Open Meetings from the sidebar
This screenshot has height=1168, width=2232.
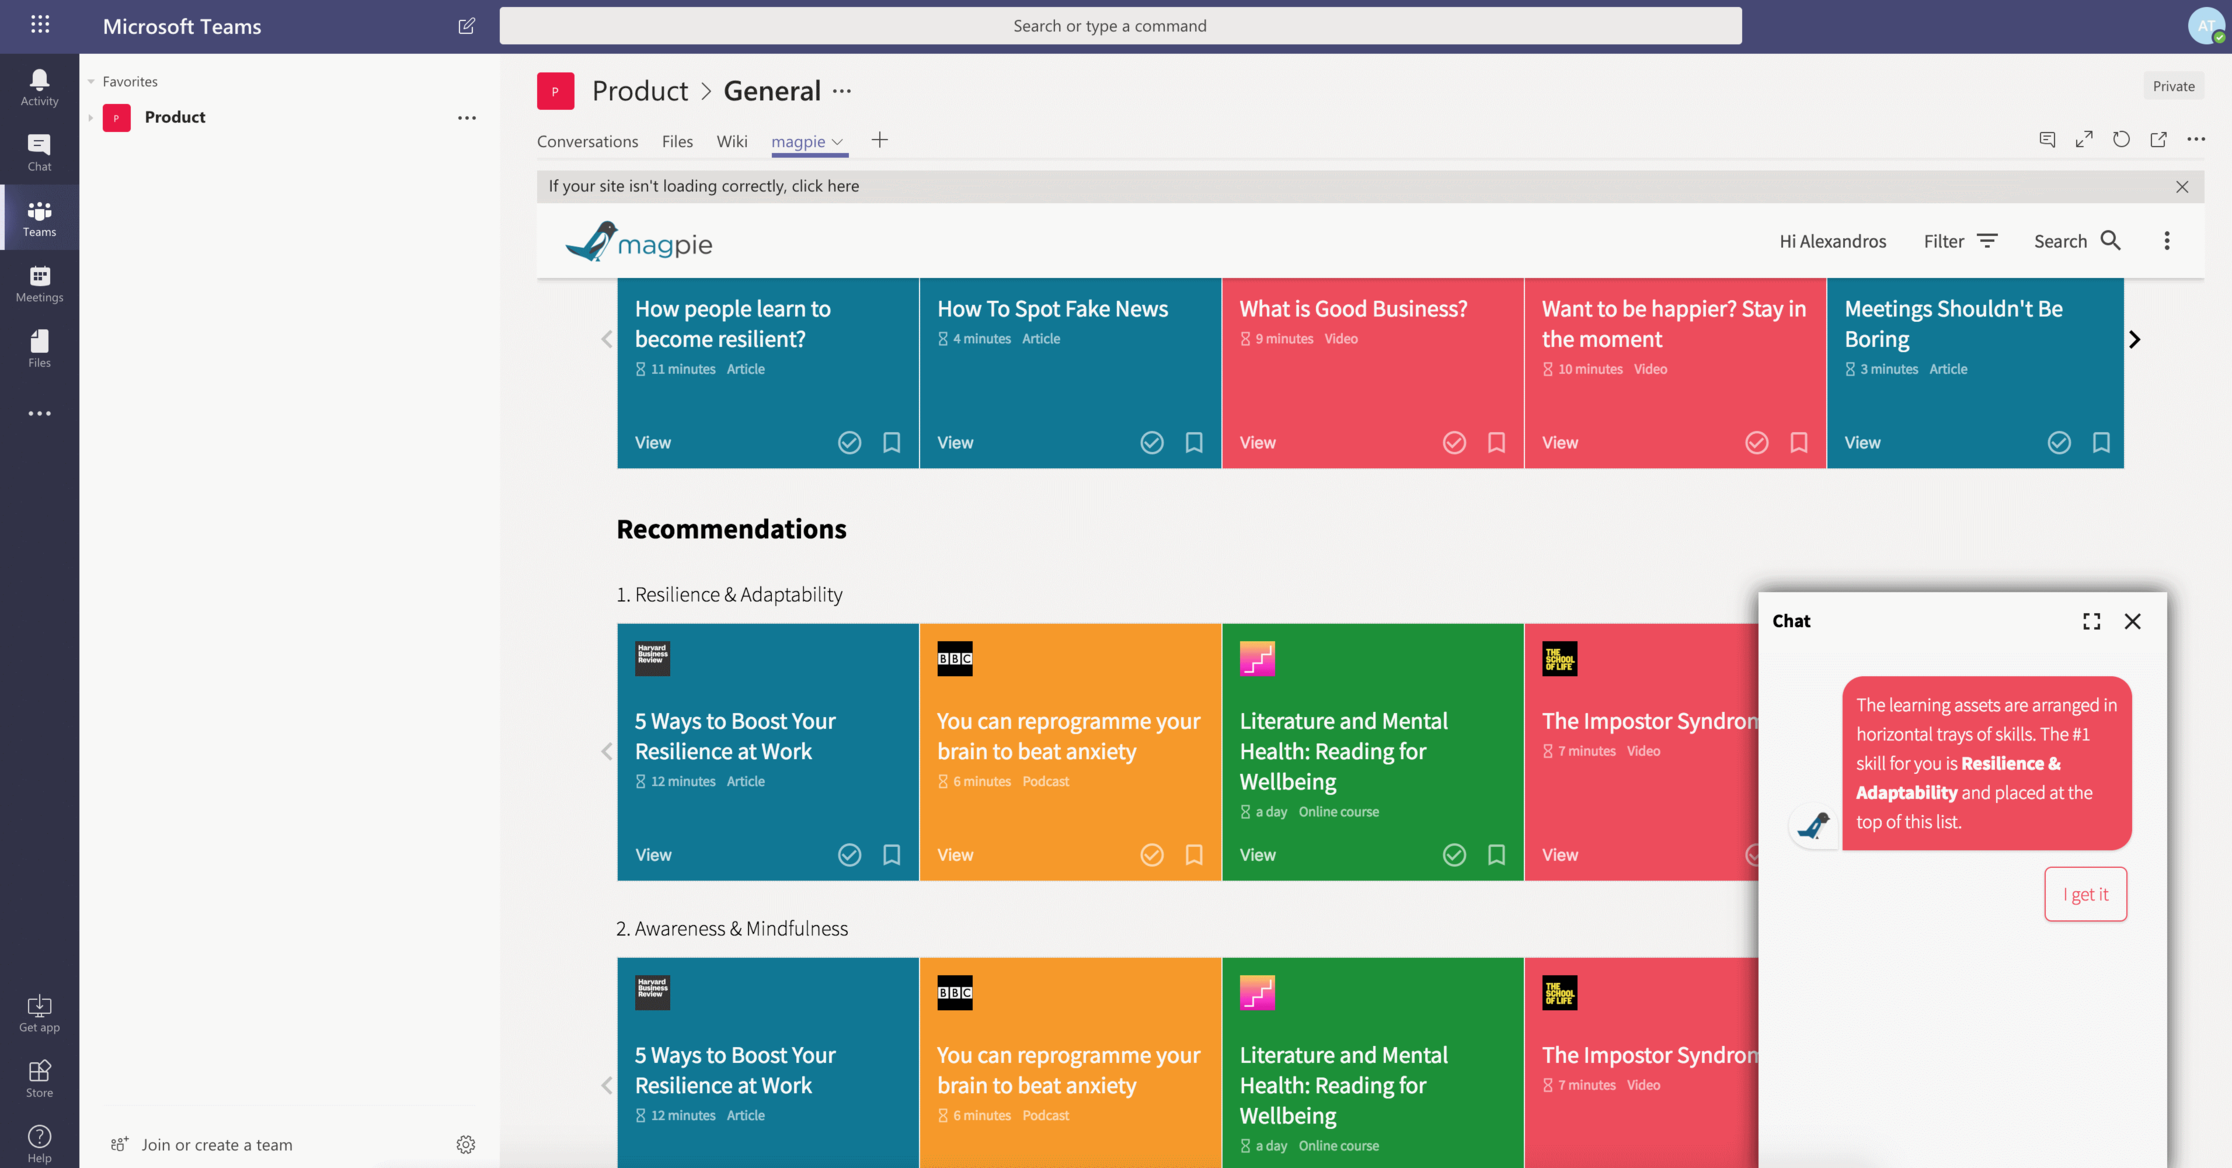pyautogui.click(x=39, y=283)
